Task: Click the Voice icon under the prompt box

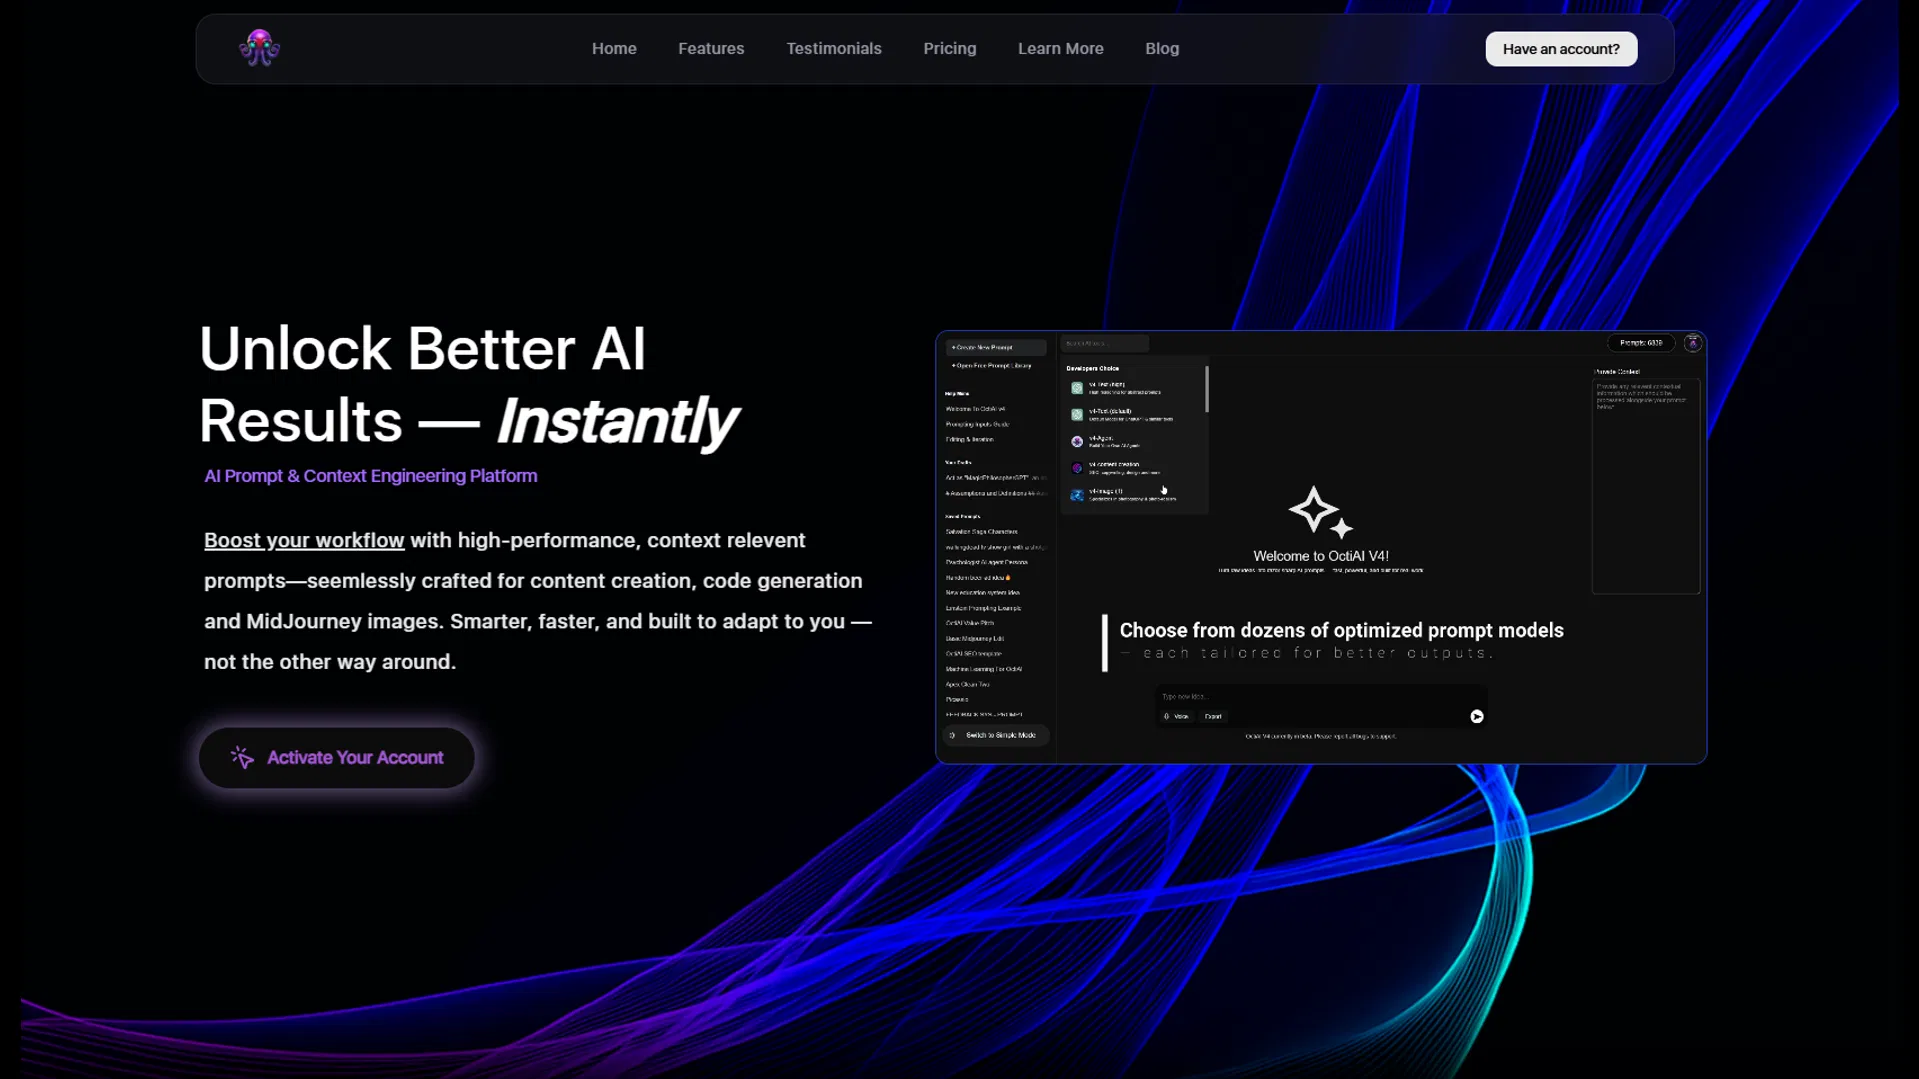Action: click(x=1177, y=717)
